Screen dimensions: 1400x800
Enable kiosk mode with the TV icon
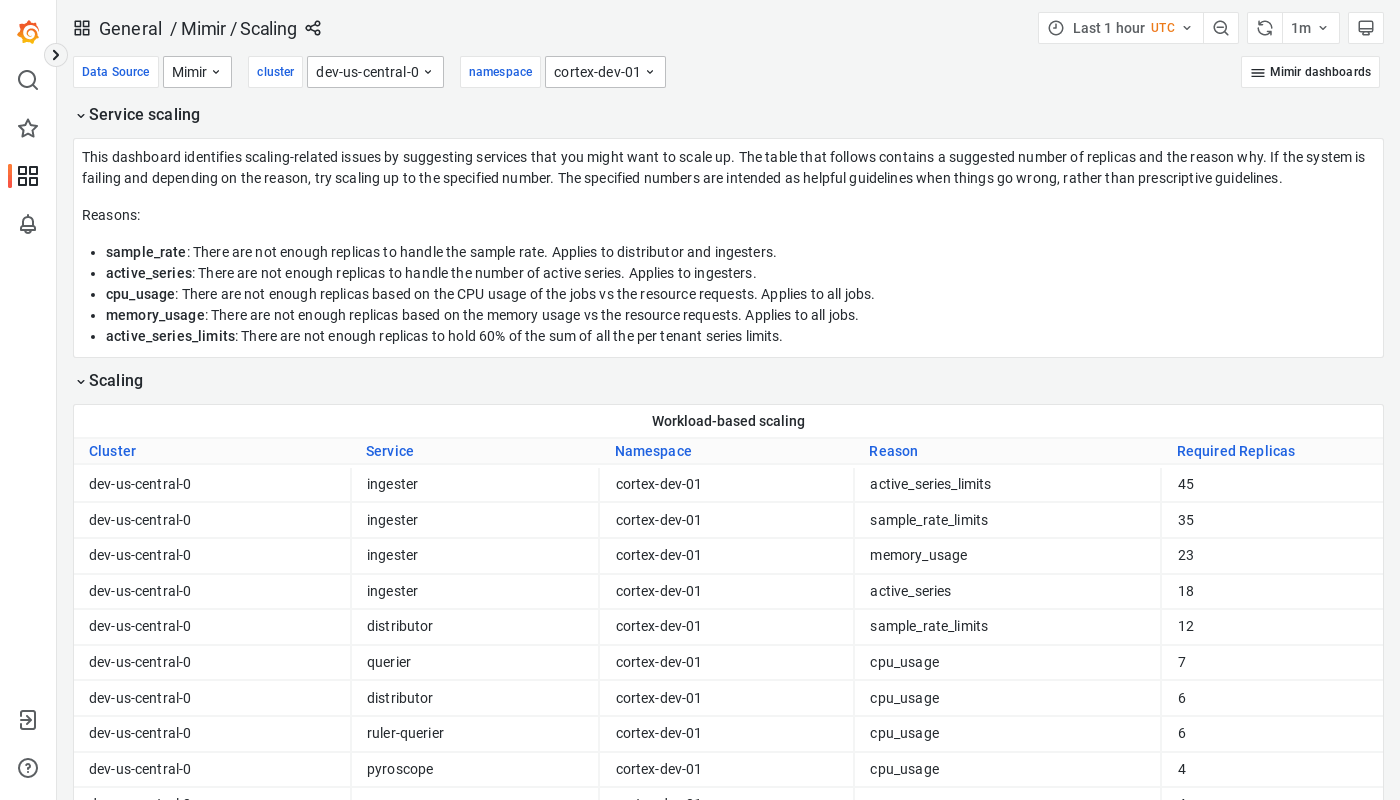click(1366, 28)
